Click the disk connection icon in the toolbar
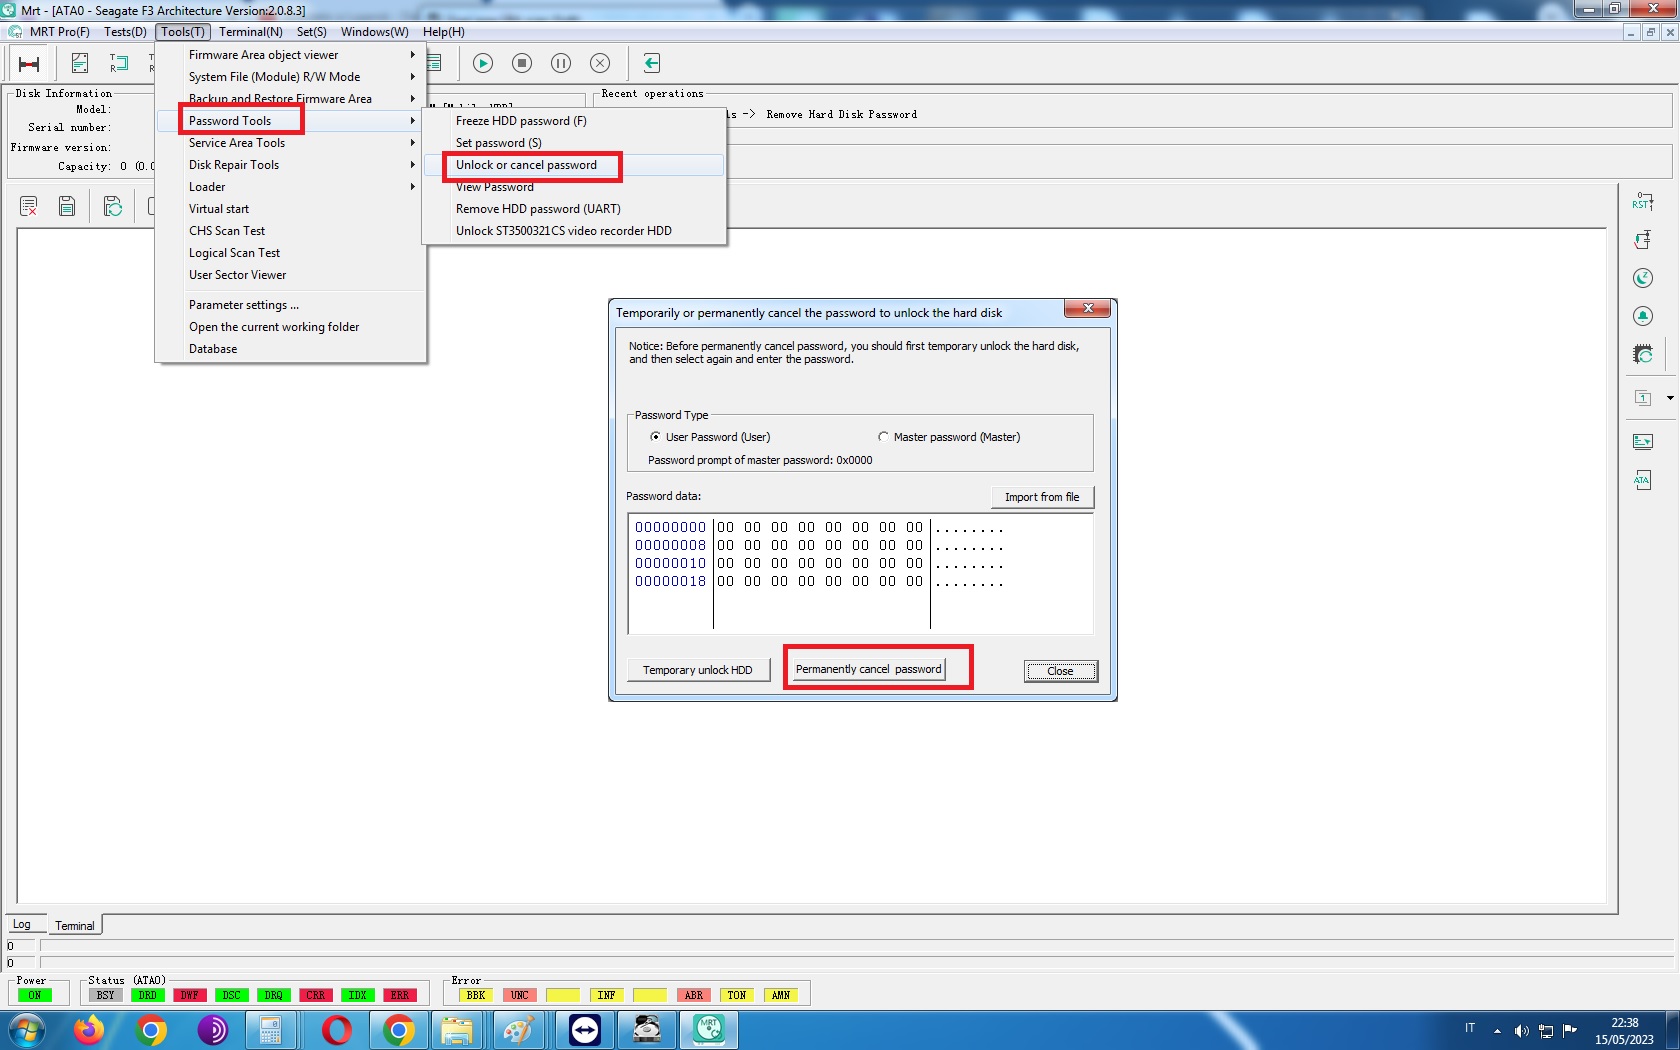This screenshot has width=1680, height=1050. [x=29, y=64]
